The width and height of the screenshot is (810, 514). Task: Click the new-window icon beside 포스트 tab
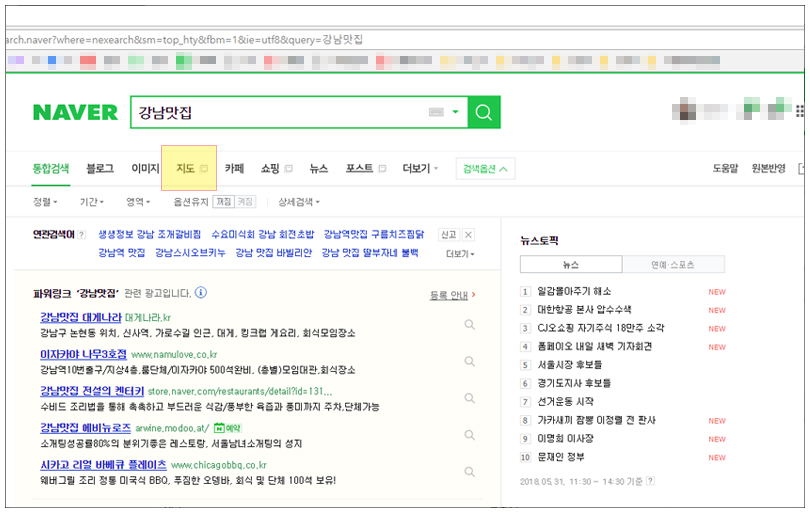[382, 168]
